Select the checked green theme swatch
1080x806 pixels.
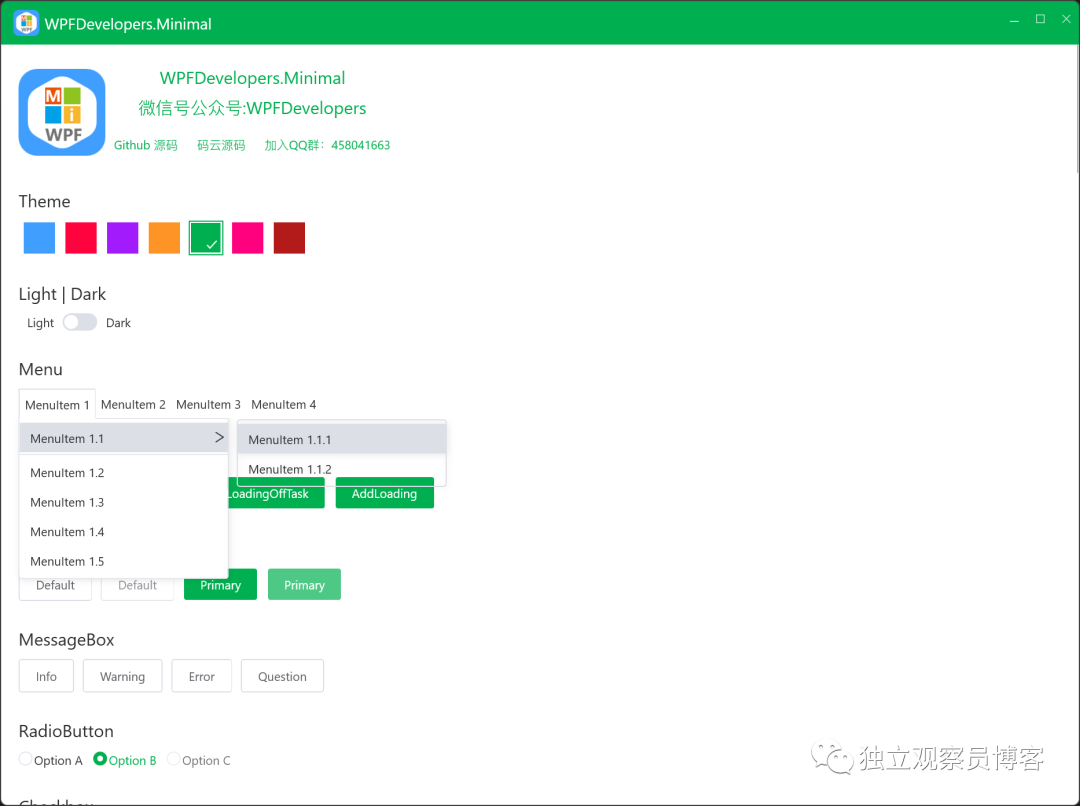pos(206,238)
